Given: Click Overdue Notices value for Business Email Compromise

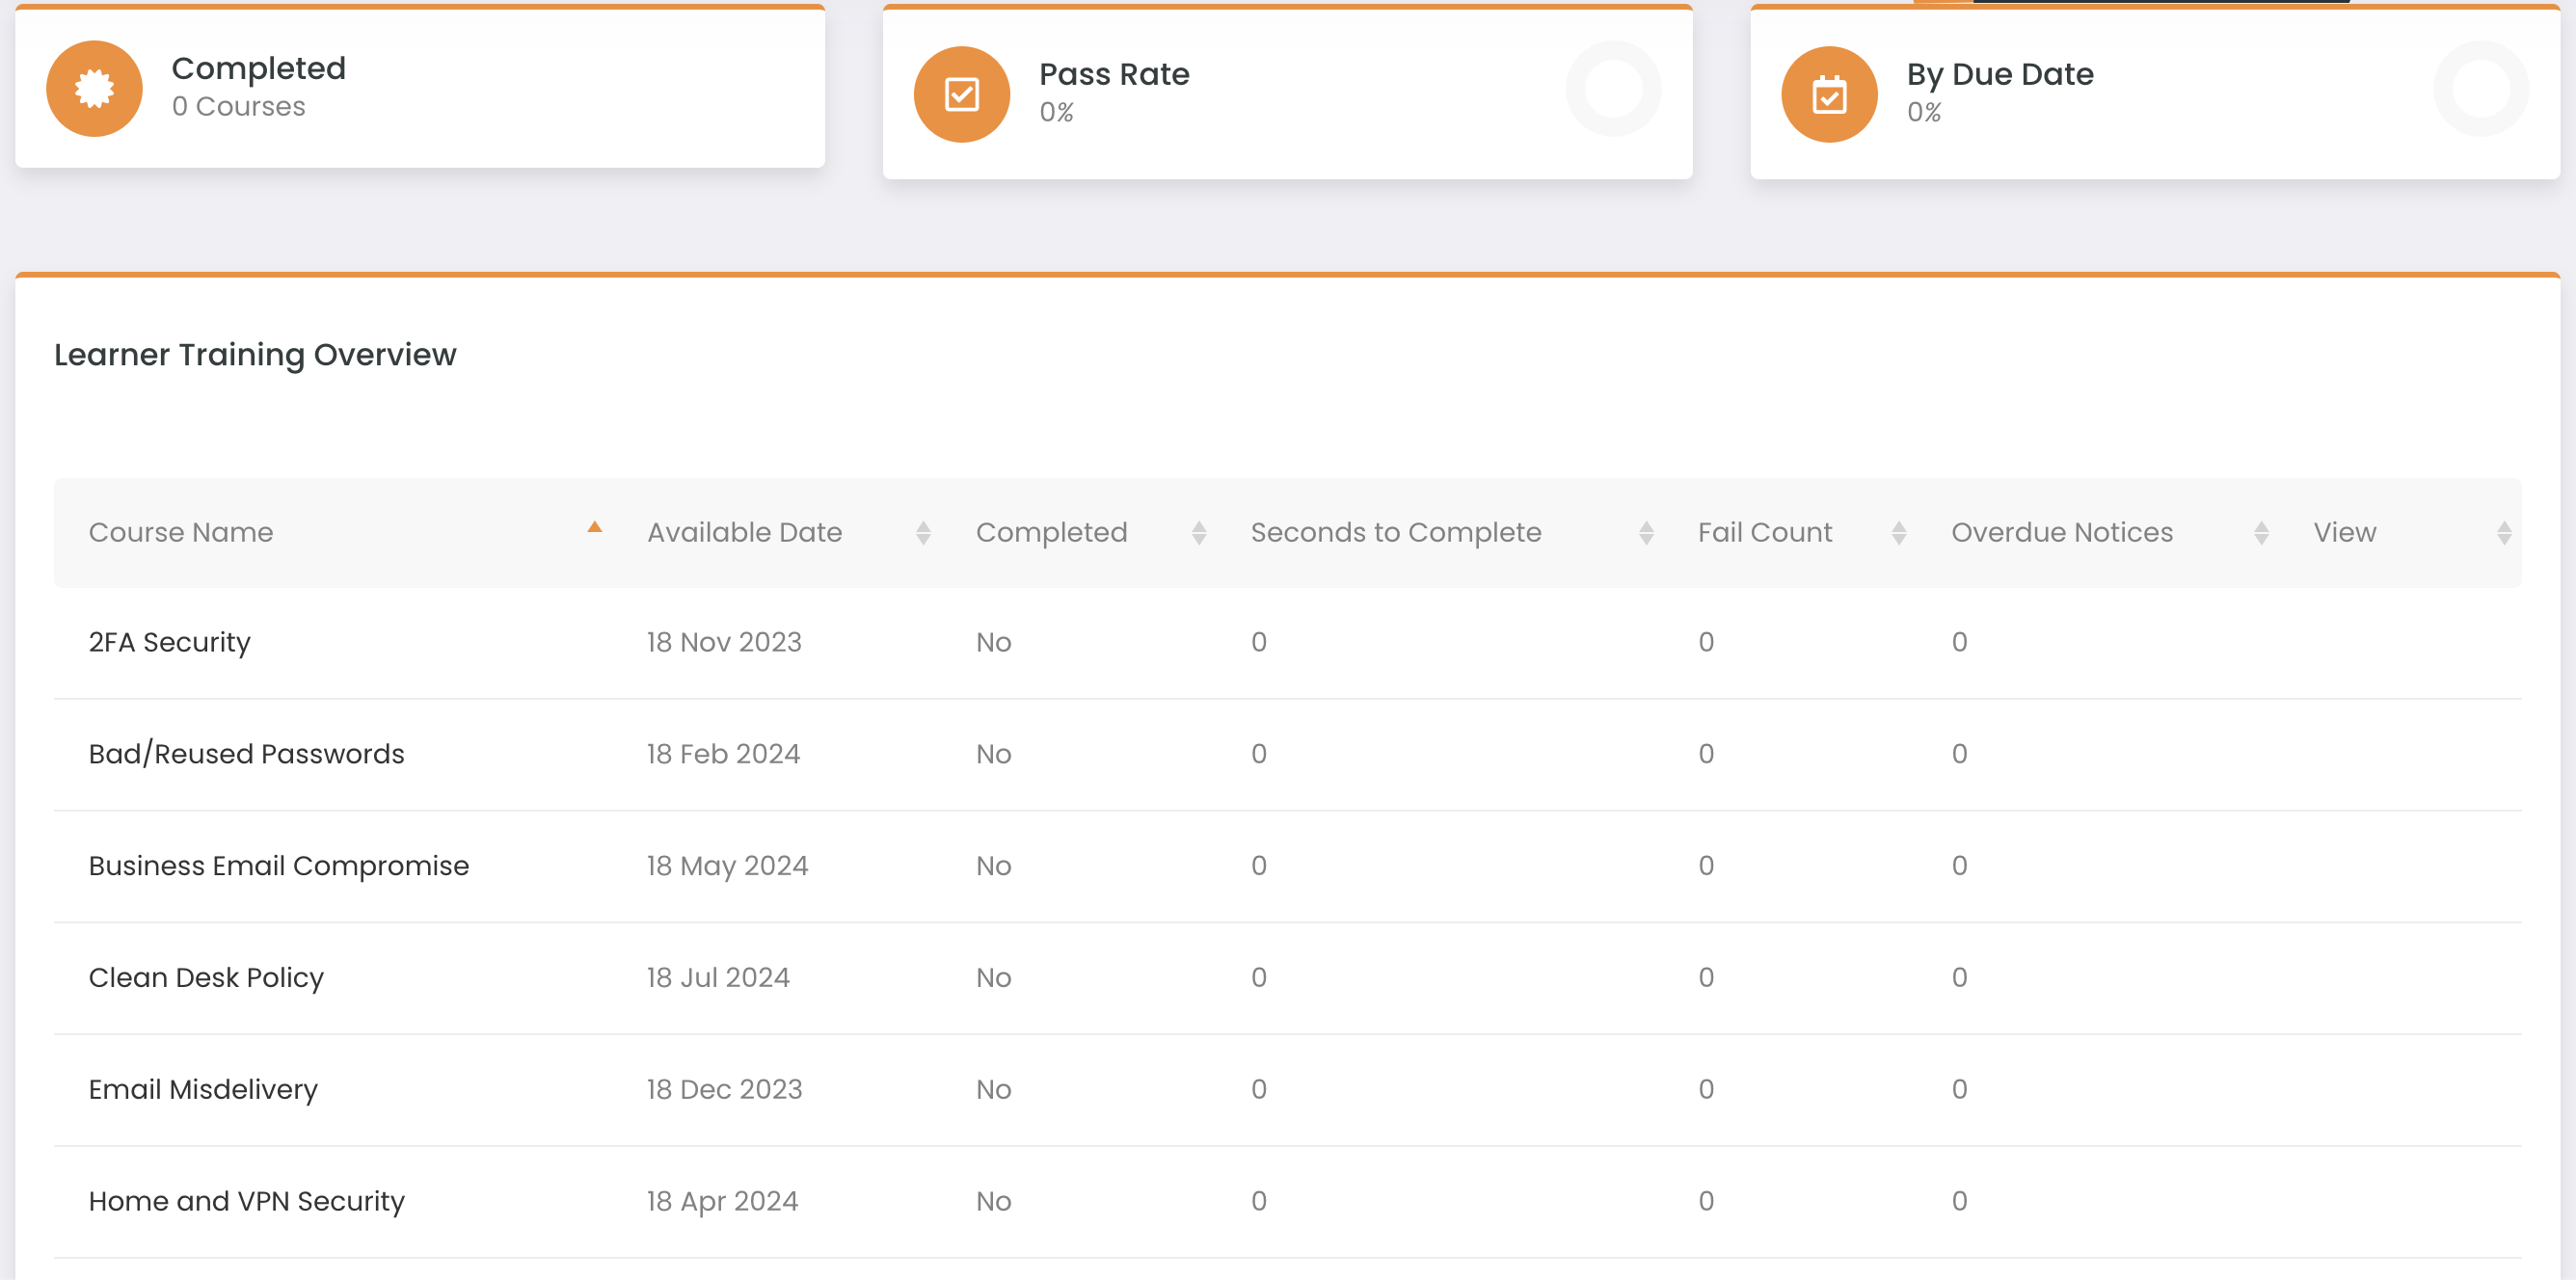Looking at the screenshot, I should (x=1959, y=866).
